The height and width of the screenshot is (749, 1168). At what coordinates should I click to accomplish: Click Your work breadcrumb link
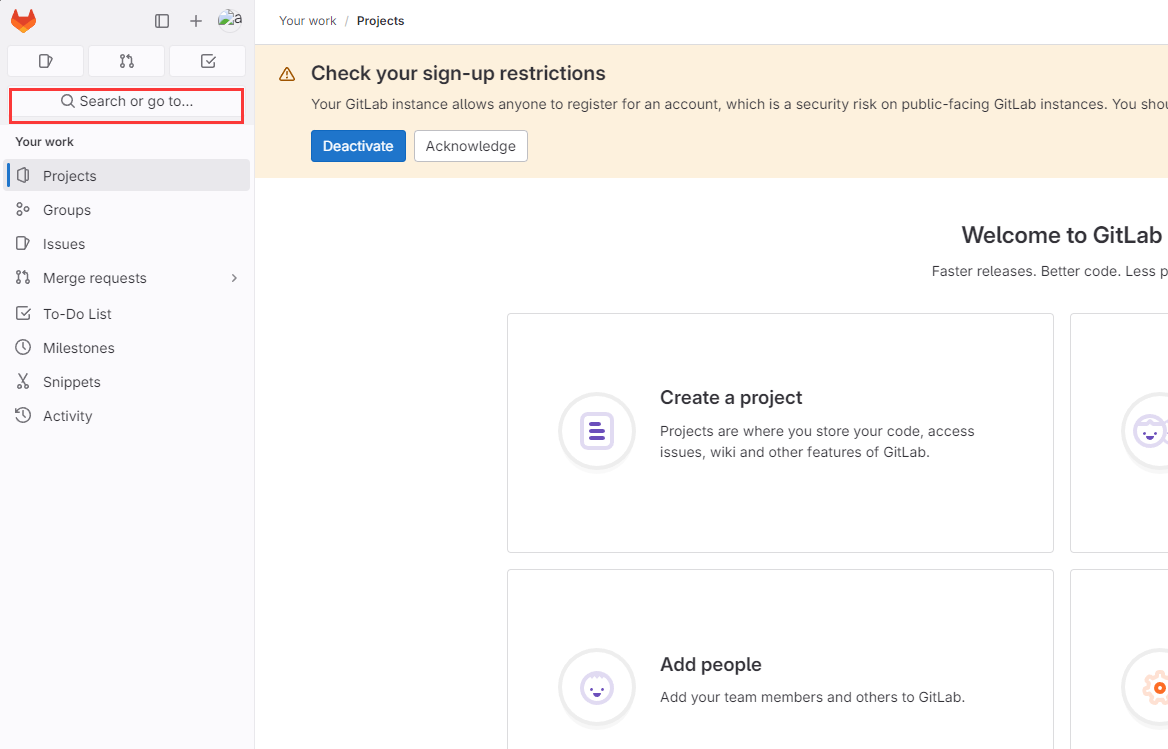click(x=308, y=21)
